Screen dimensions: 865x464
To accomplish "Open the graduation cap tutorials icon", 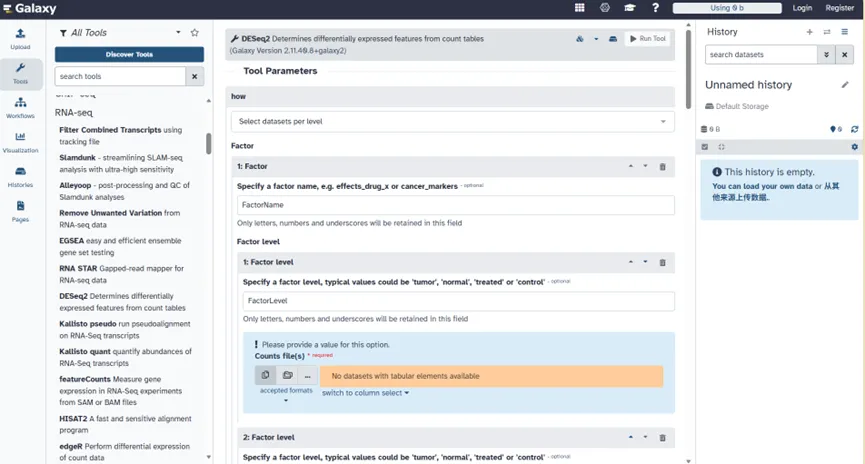I will (x=630, y=8).
